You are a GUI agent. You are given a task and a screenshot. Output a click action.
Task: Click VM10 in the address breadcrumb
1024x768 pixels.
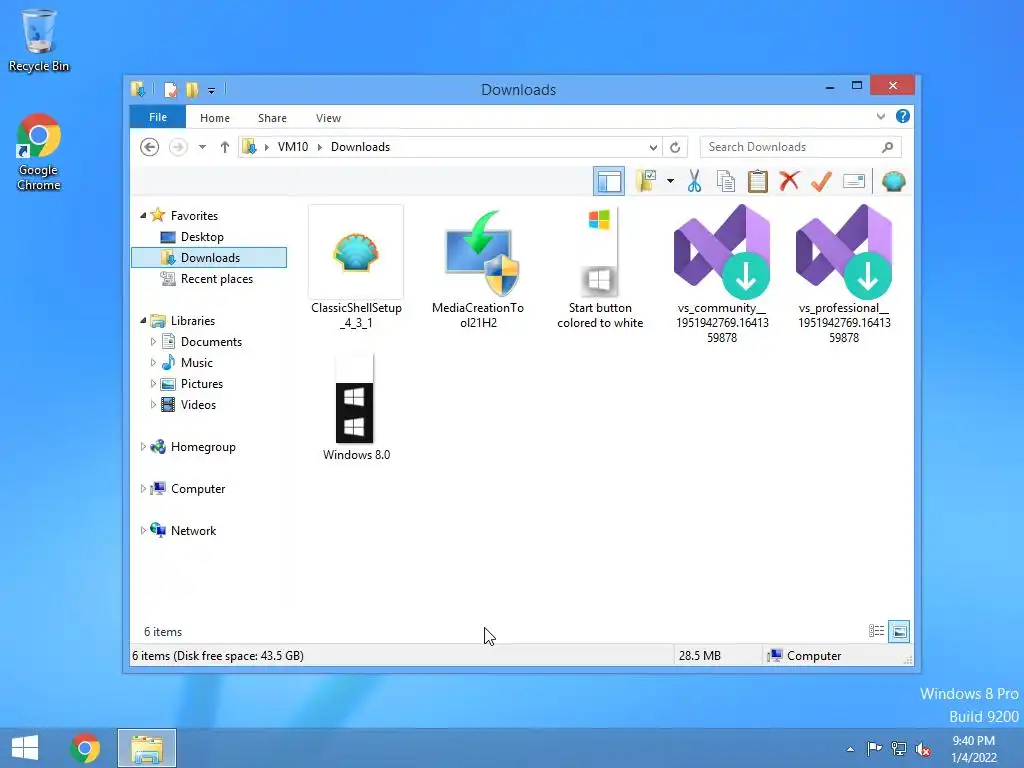293,147
